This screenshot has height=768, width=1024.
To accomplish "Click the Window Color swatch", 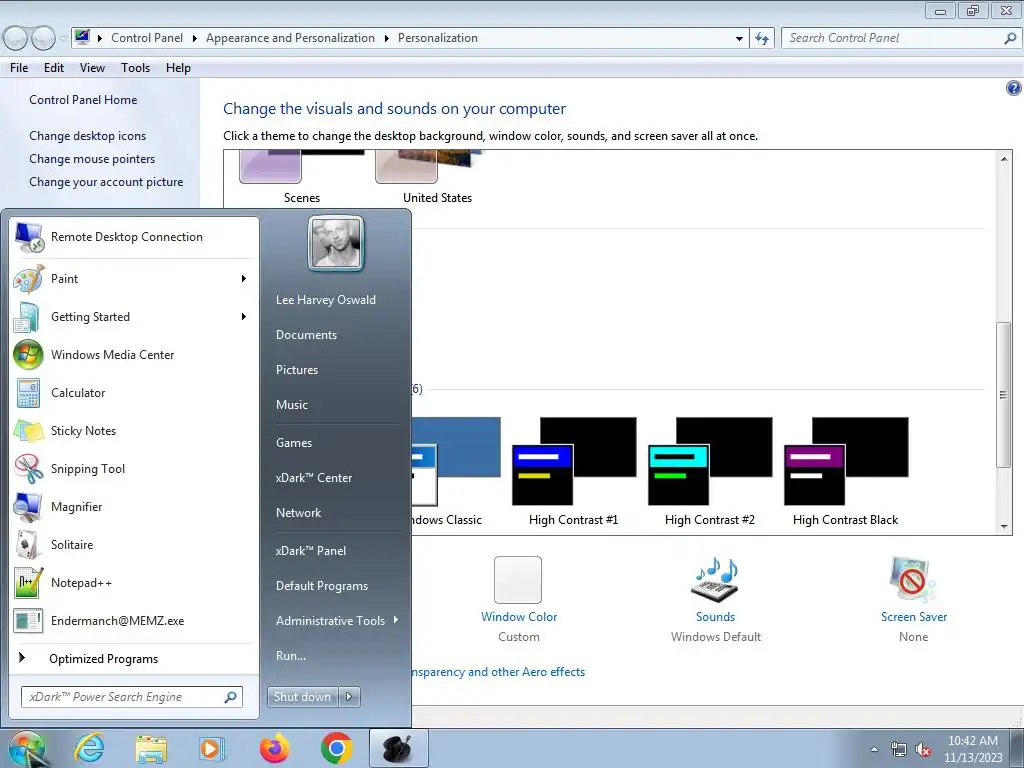I will point(518,580).
